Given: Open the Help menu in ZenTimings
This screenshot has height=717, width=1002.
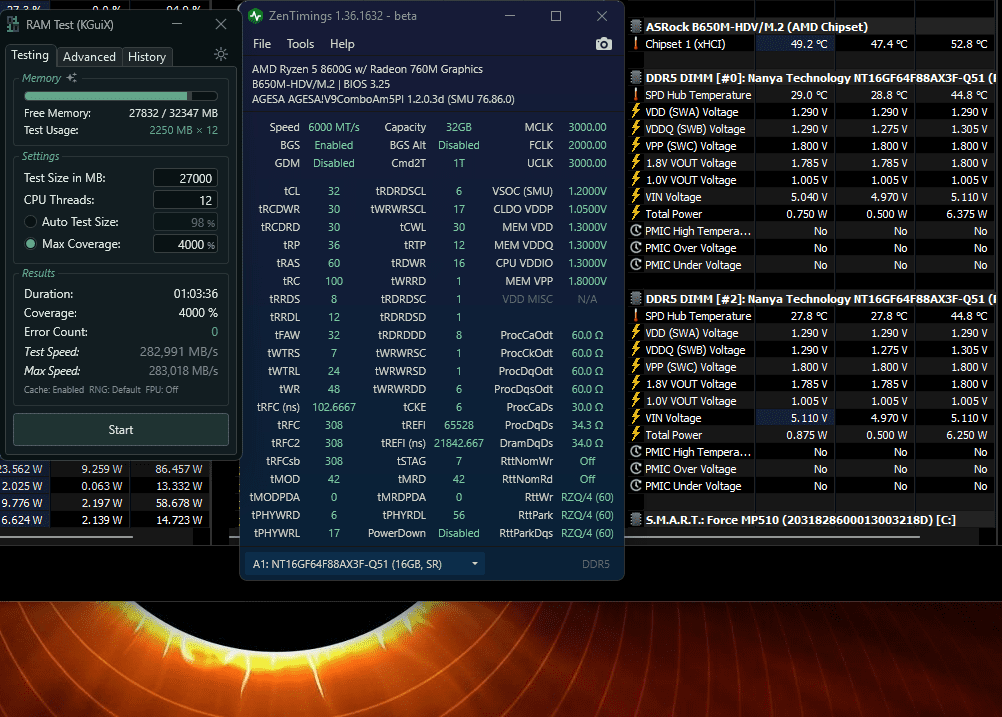Looking at the screenshot, I should pos(342,44).
